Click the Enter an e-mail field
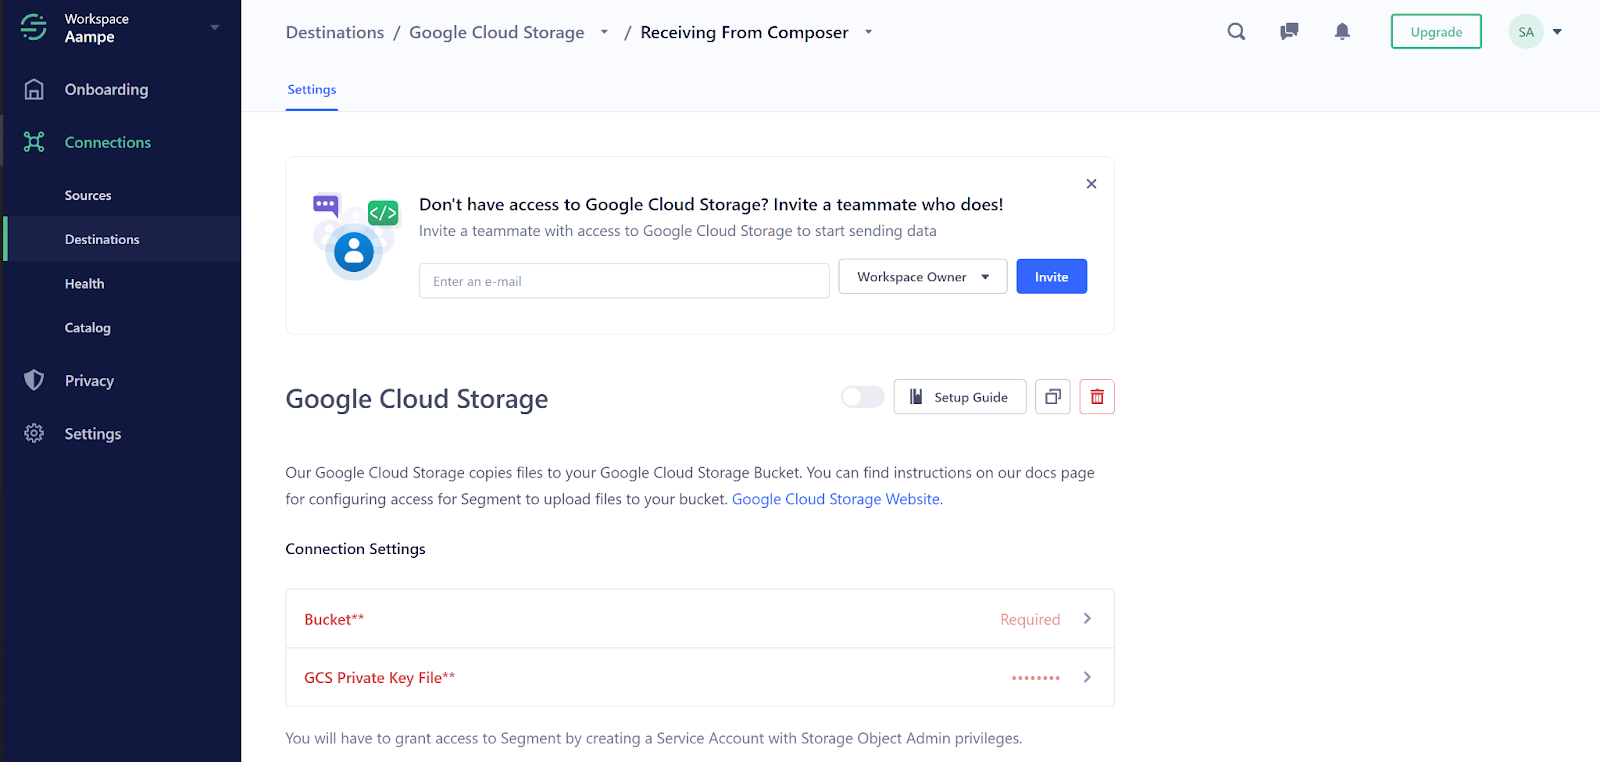1600x762 pixels. coord(624,281)
